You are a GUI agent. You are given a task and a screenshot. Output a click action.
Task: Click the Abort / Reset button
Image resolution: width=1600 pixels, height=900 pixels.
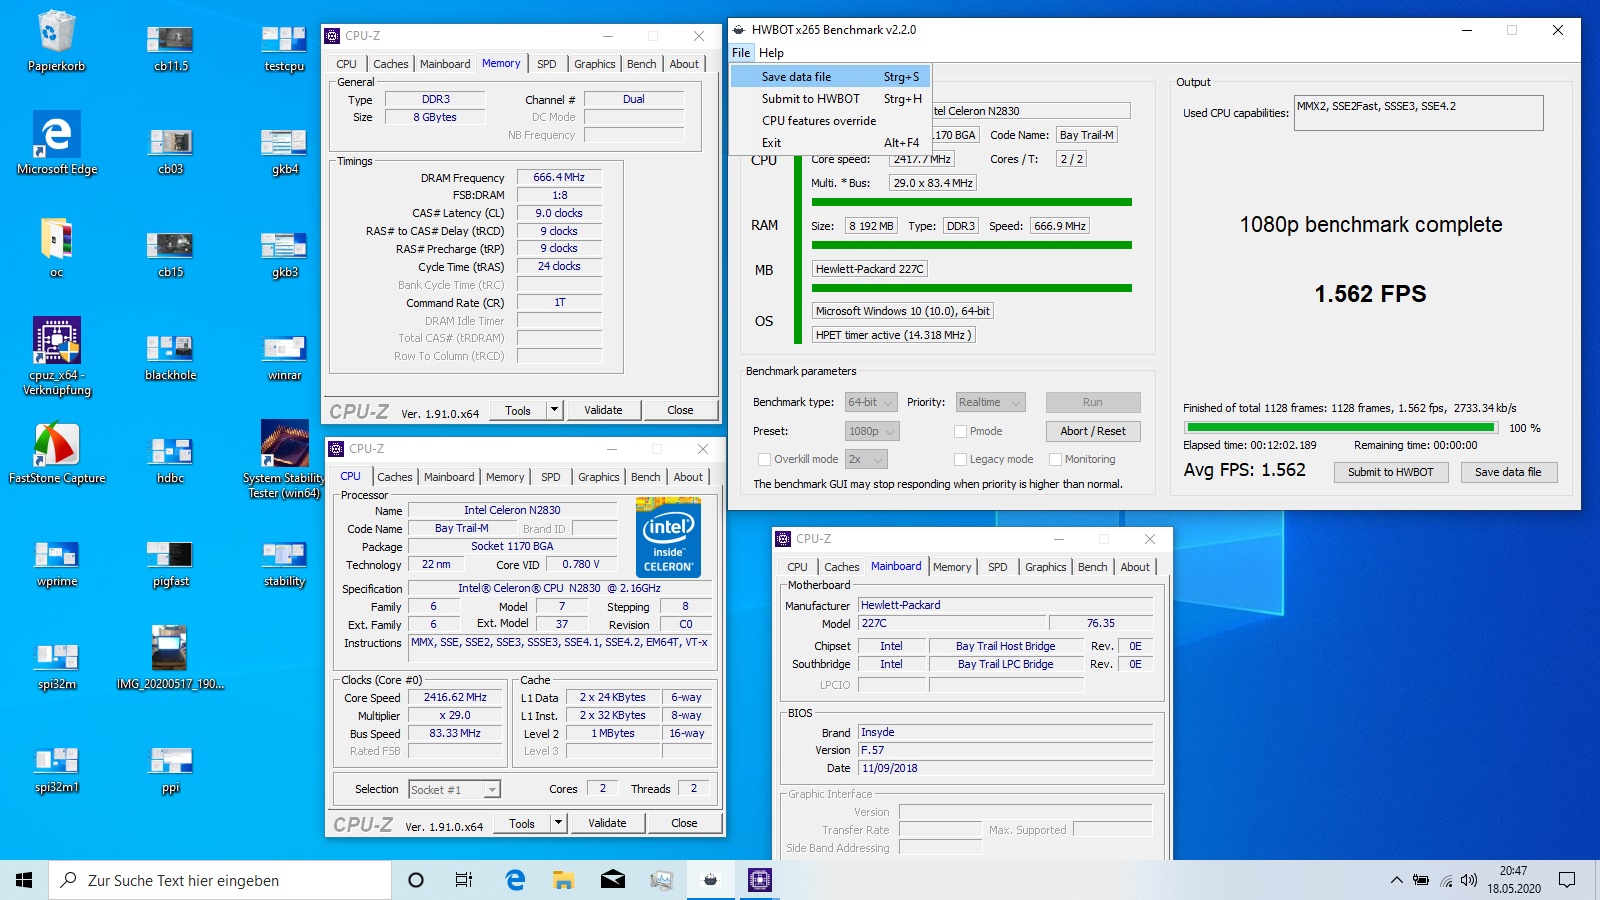point(1092,431)
